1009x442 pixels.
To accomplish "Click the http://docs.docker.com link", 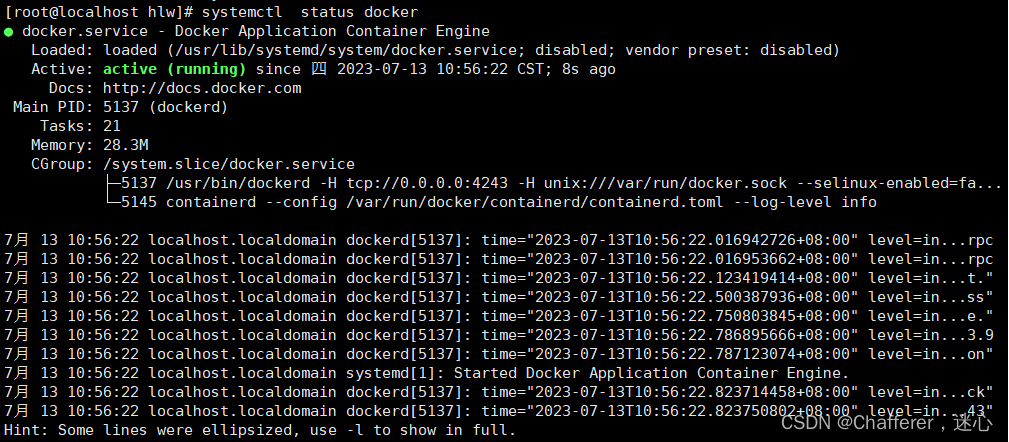I will (202, 88).
